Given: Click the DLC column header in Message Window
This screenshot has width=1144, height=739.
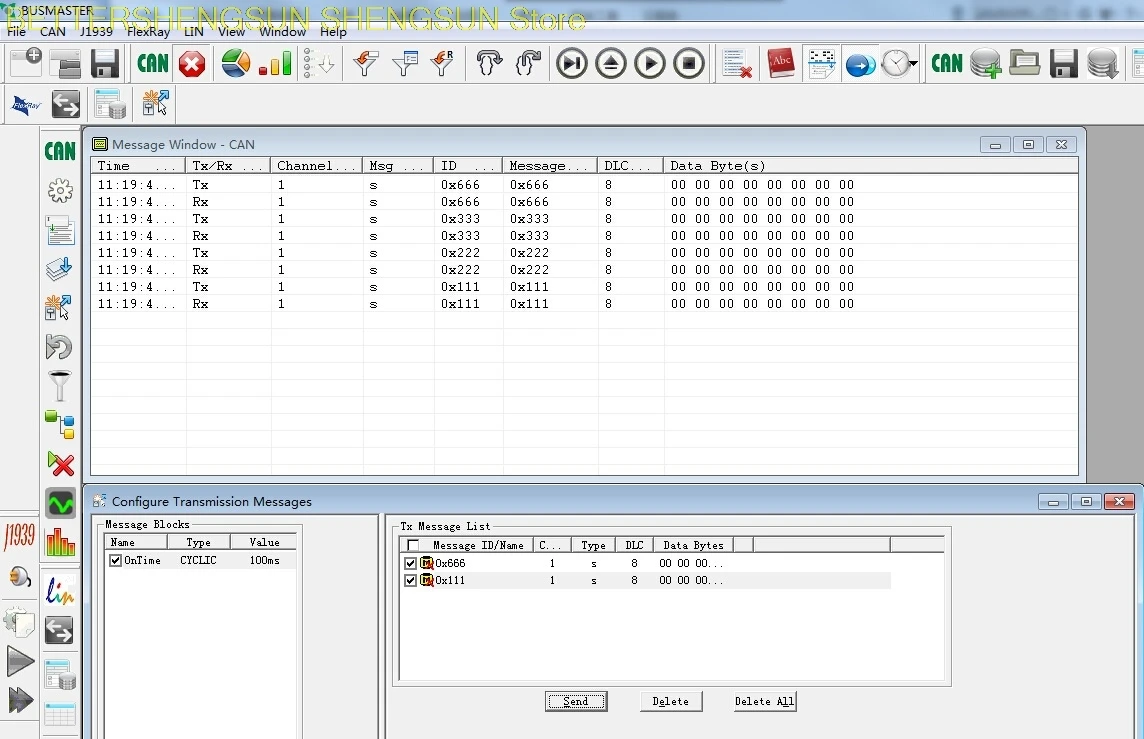Looking at the screenshot, I should tap(630, 166).
